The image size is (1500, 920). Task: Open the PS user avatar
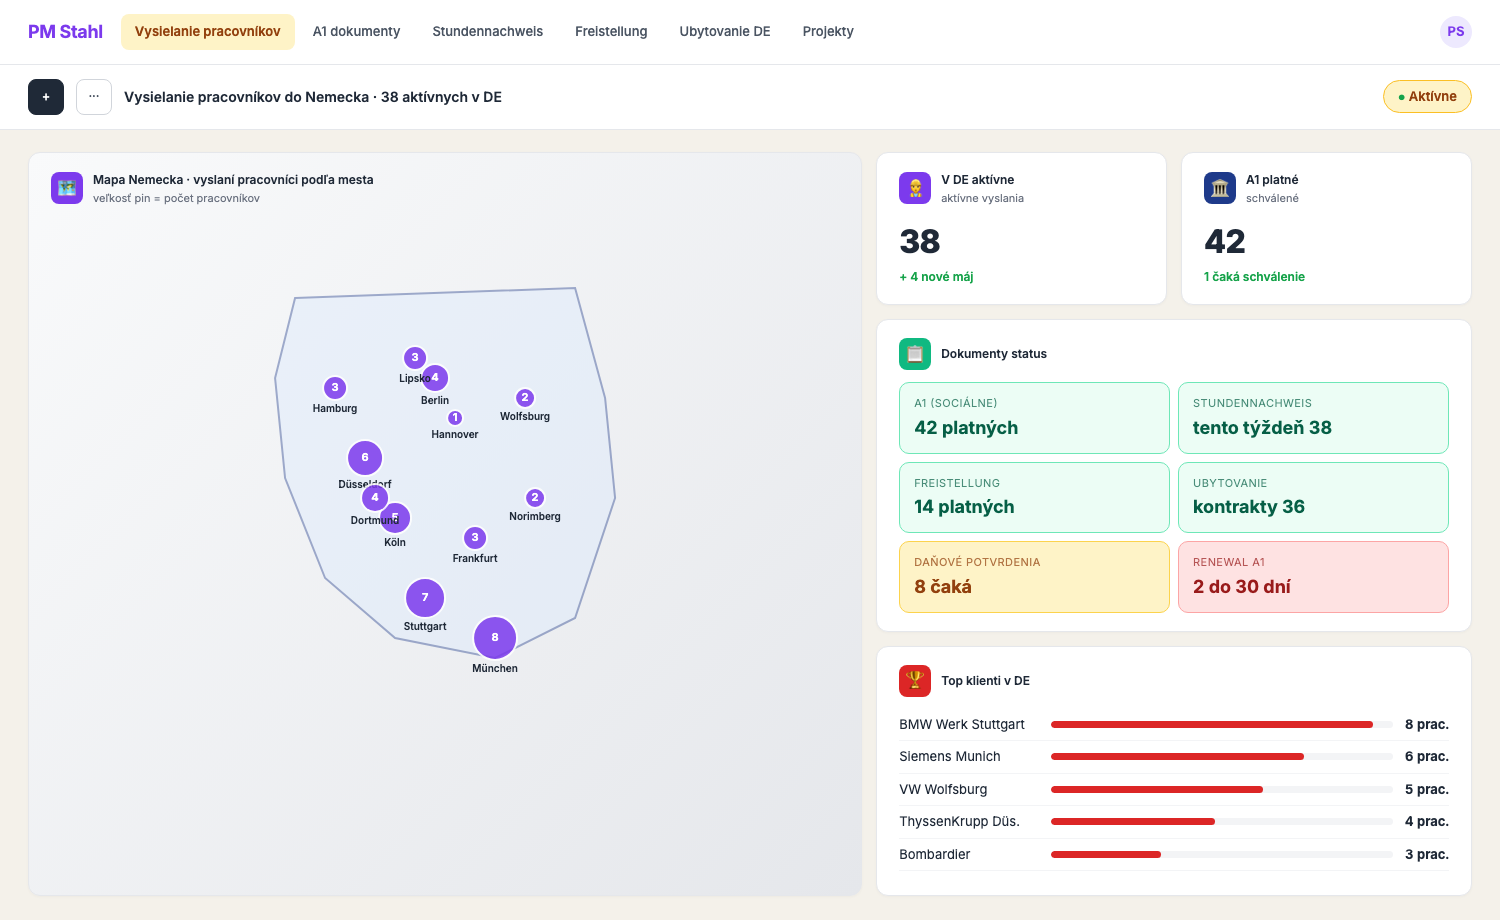(x=1456, y=32)
